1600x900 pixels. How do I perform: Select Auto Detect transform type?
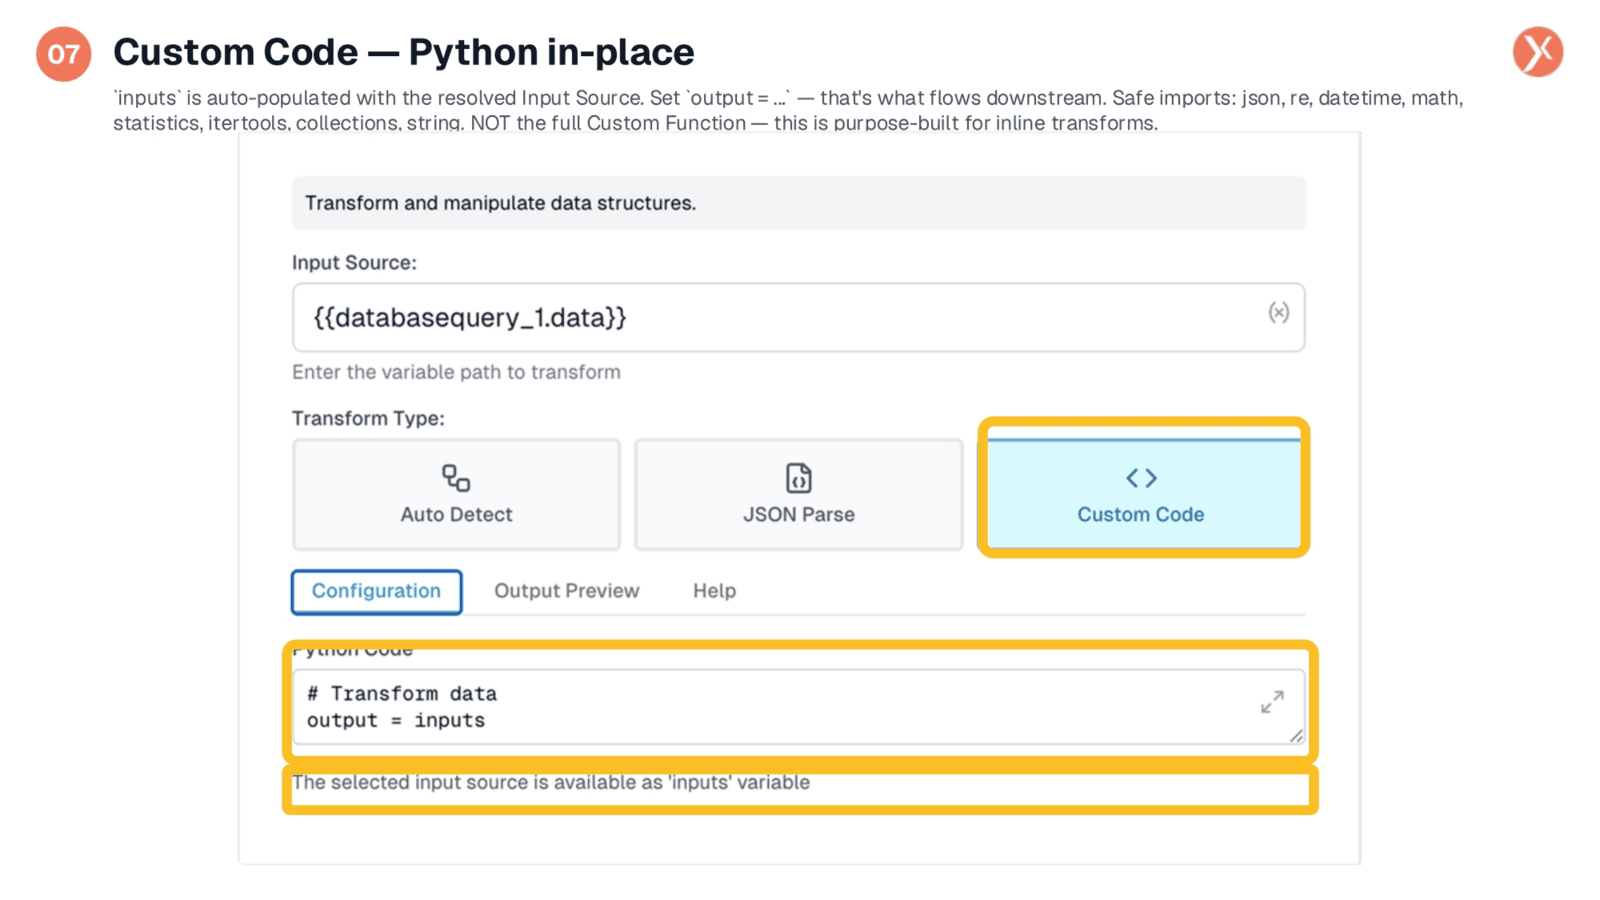(x=456, y=495)
